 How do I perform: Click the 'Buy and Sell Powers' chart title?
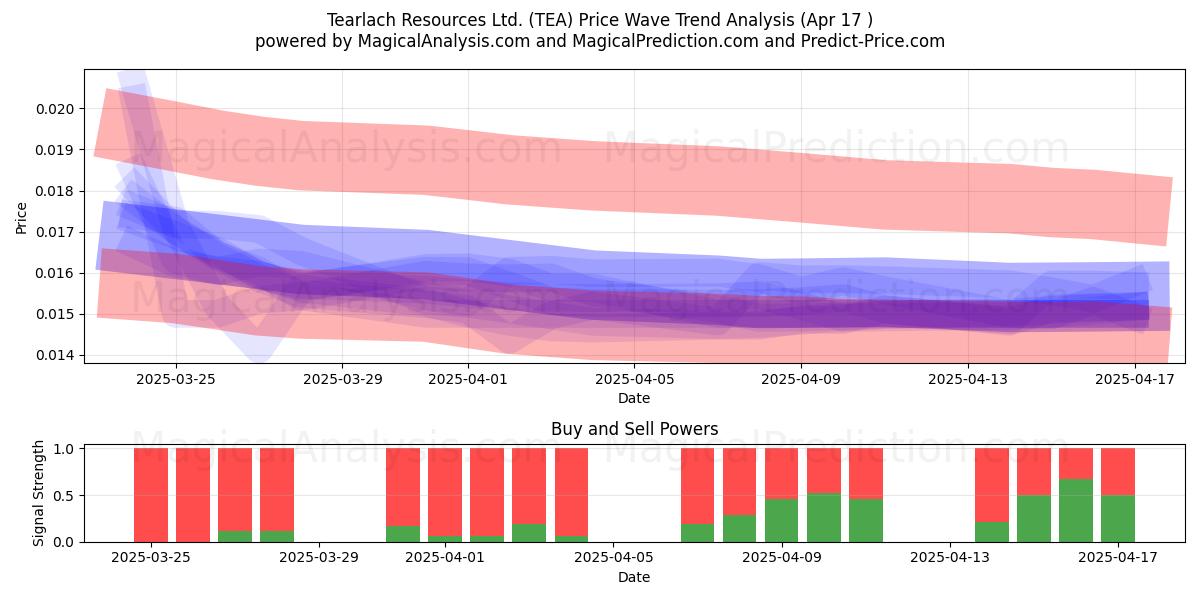tap(634, 429)
